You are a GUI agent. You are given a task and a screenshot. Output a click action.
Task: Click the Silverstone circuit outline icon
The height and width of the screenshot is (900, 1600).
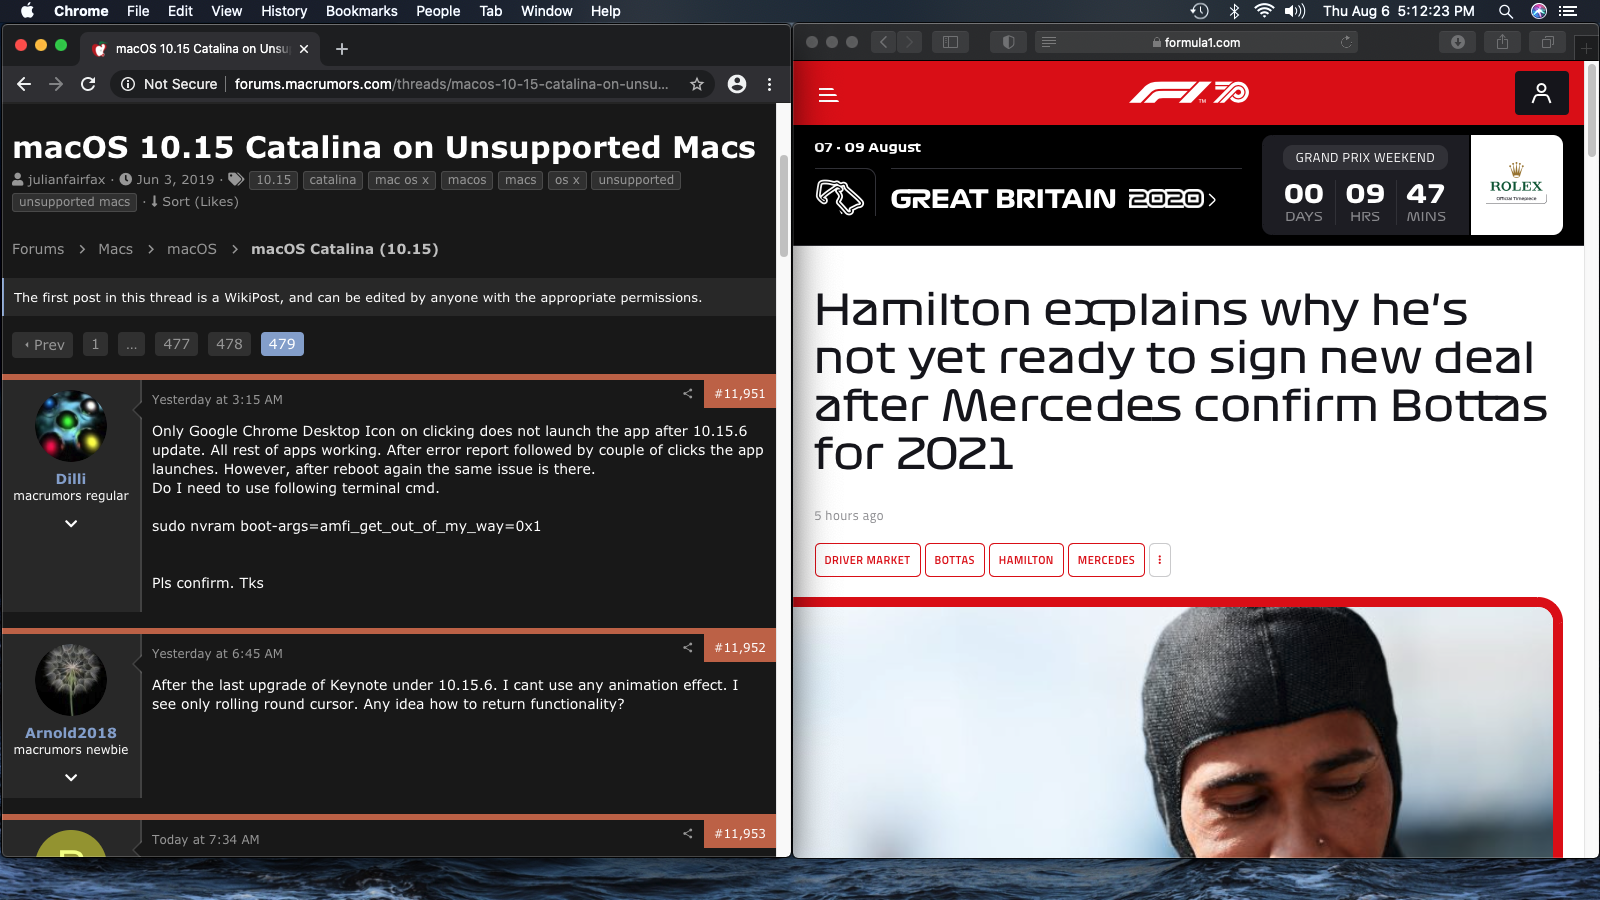(840, 197)
